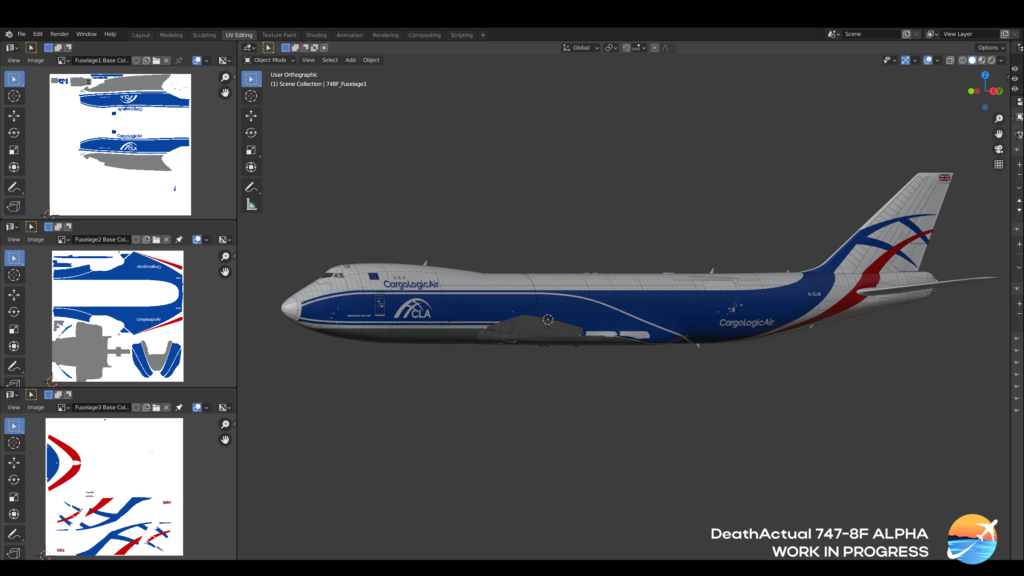Select Annotate tool in Fuselage3 image editor

(x=14, y=534)
